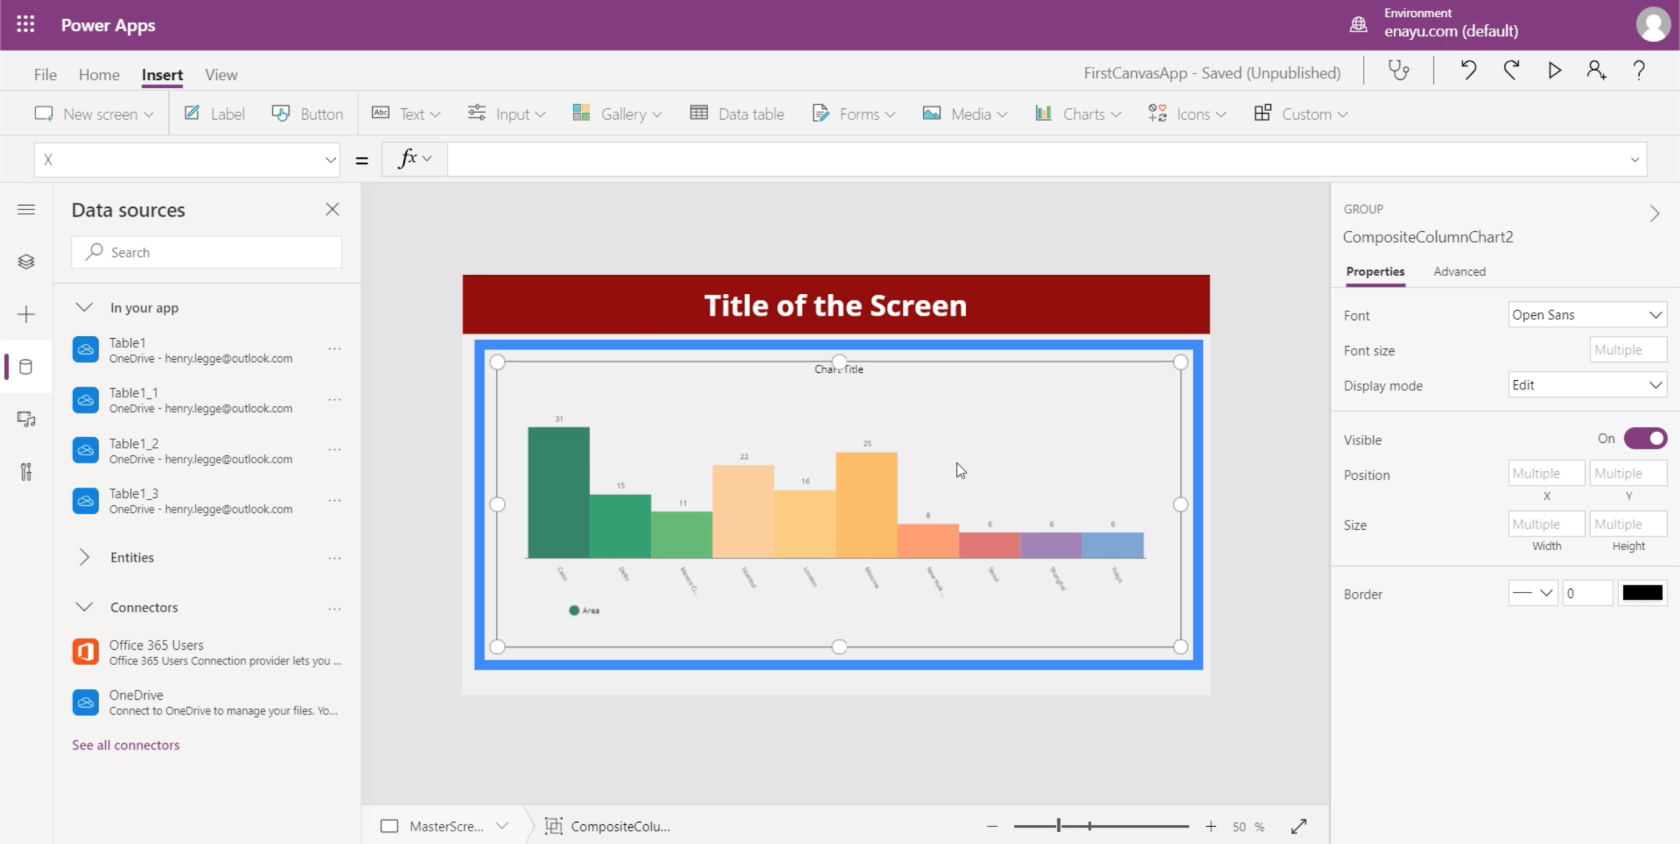The height and width of the screenshot is (844, 1680).
Task: Click the zoom slider handle
Action: (x=1059, y=826)
